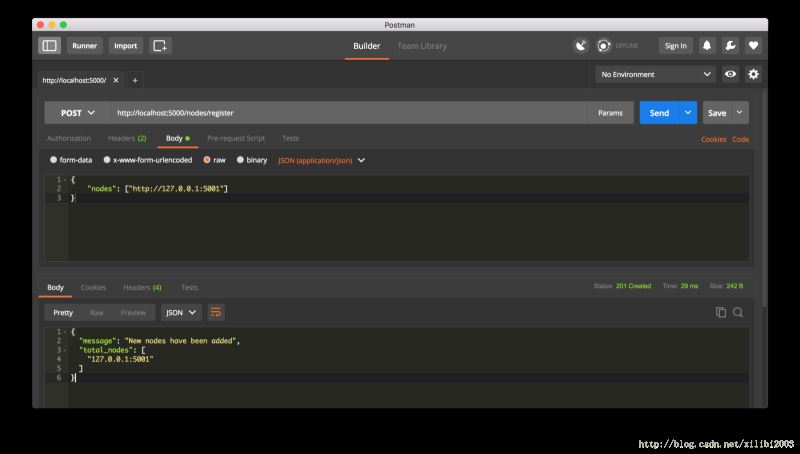The image size is (800, 454).
Task: Toggle the sidebar panel icon
Action: click(49, 45)
